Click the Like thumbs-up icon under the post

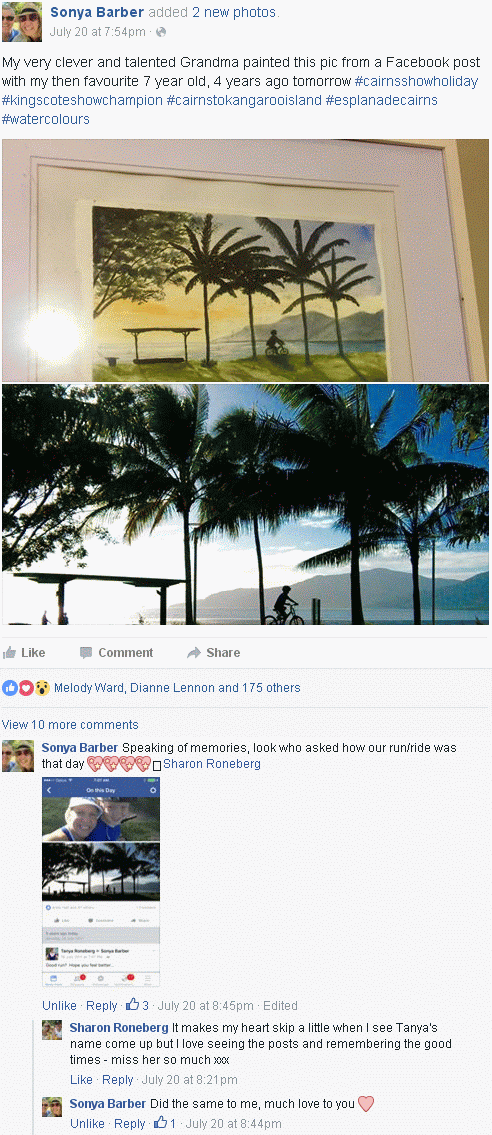(9, 652)
